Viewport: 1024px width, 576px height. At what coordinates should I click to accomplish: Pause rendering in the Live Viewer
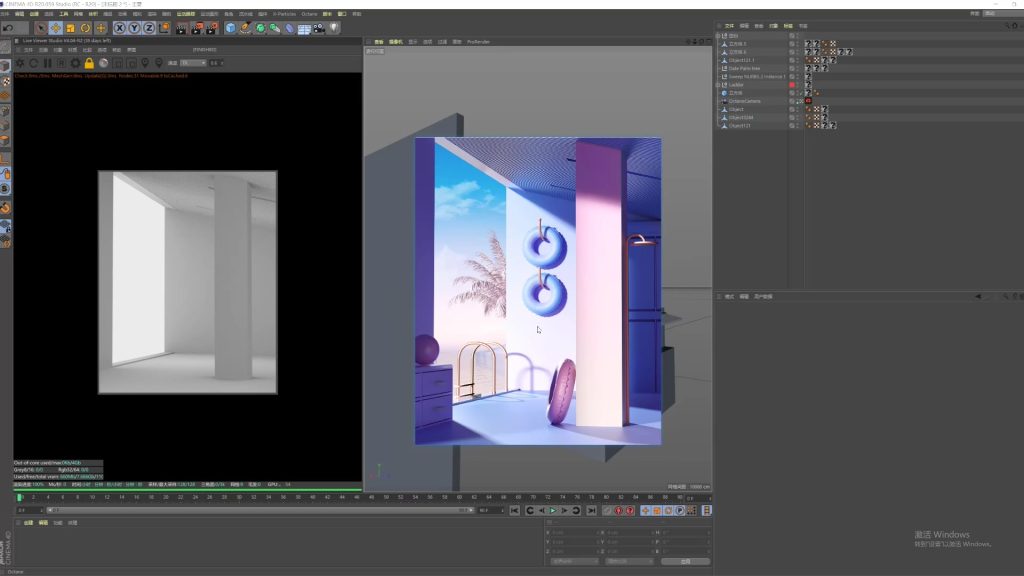tap(47, 63)
